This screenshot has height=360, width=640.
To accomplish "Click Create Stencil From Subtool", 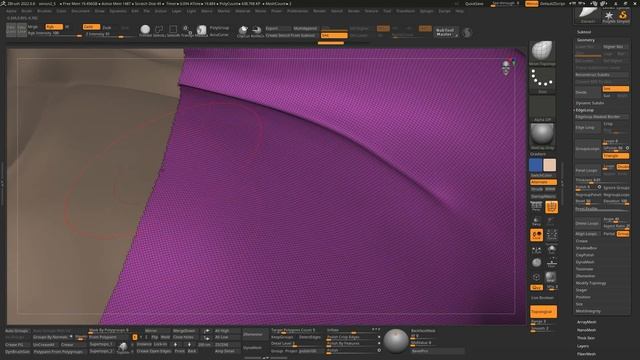I will point(291,36).
